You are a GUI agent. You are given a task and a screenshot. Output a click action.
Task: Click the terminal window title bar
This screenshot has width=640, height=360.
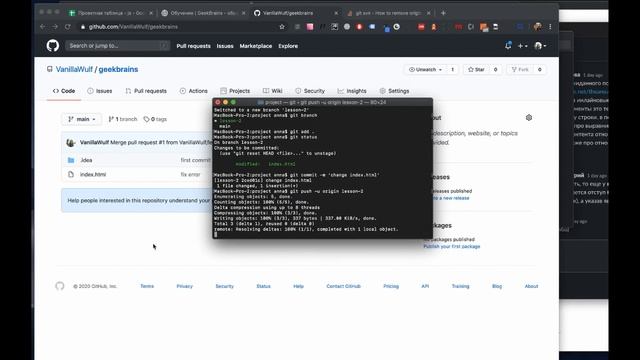(x=322, y=102)
